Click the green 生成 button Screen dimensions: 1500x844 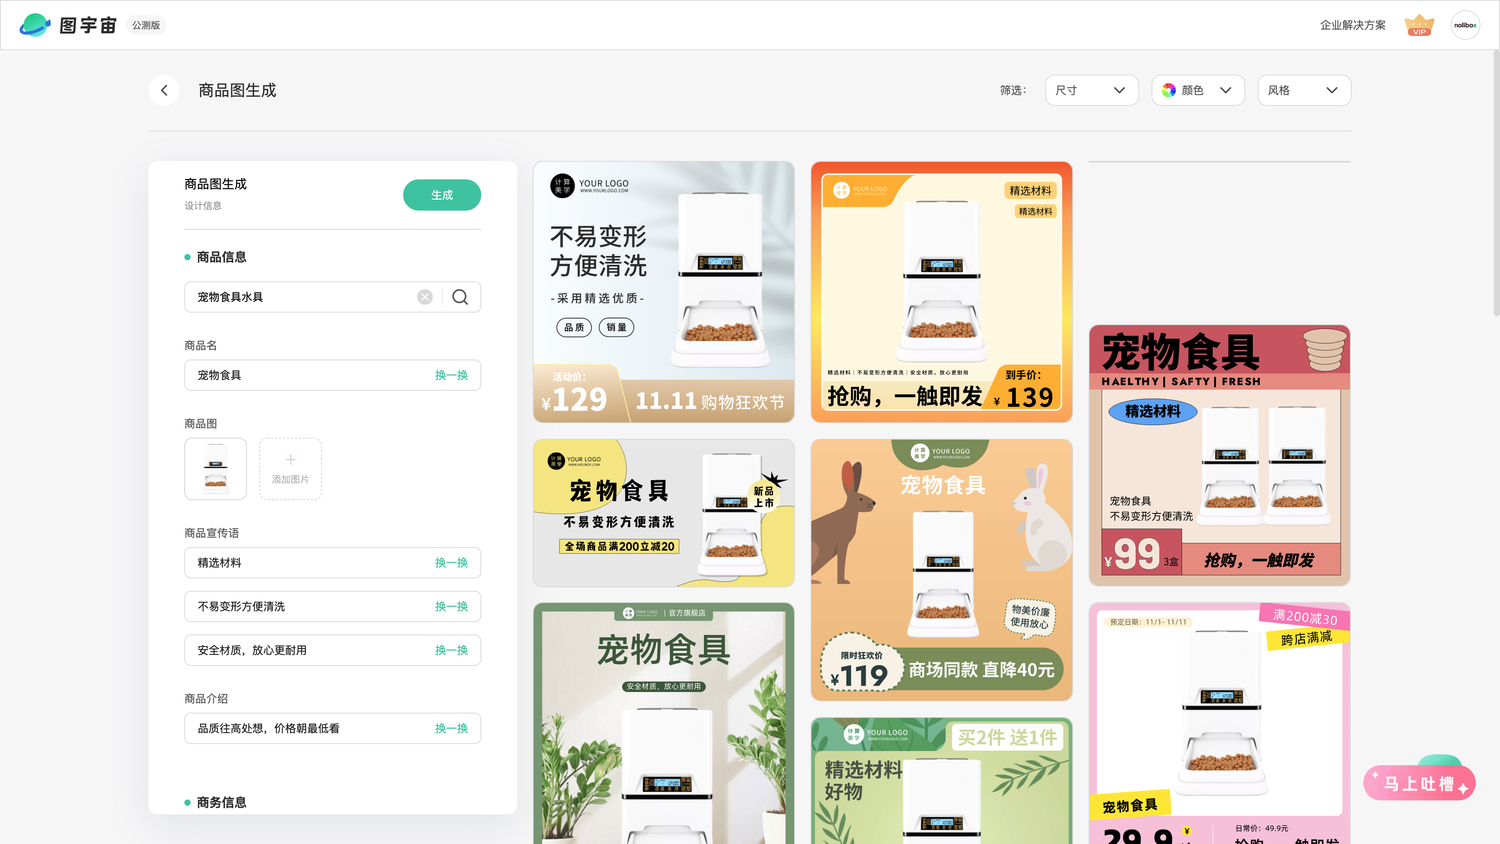(442, 195)
